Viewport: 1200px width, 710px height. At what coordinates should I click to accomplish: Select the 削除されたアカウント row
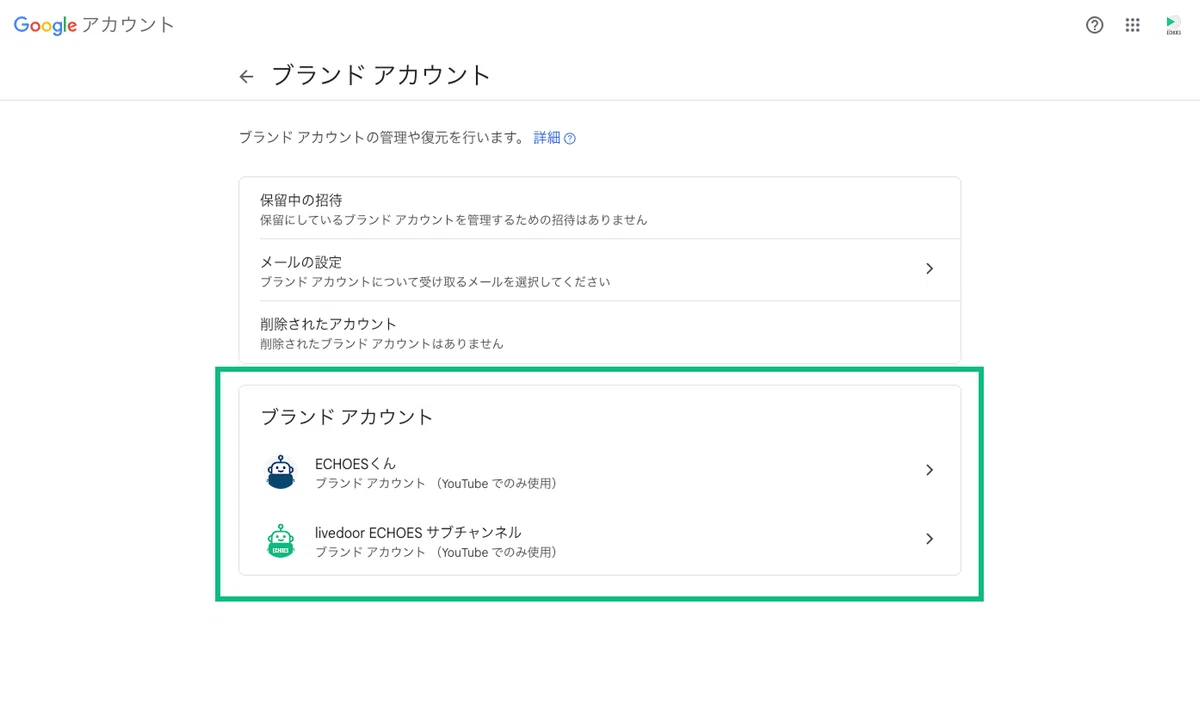coord(600,332)
